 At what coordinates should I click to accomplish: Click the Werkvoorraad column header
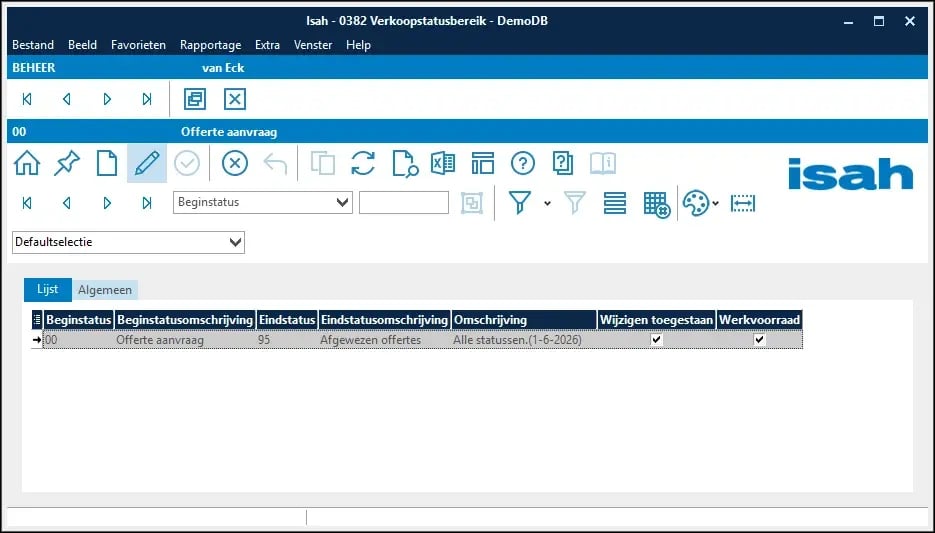(x=759, y=320)
